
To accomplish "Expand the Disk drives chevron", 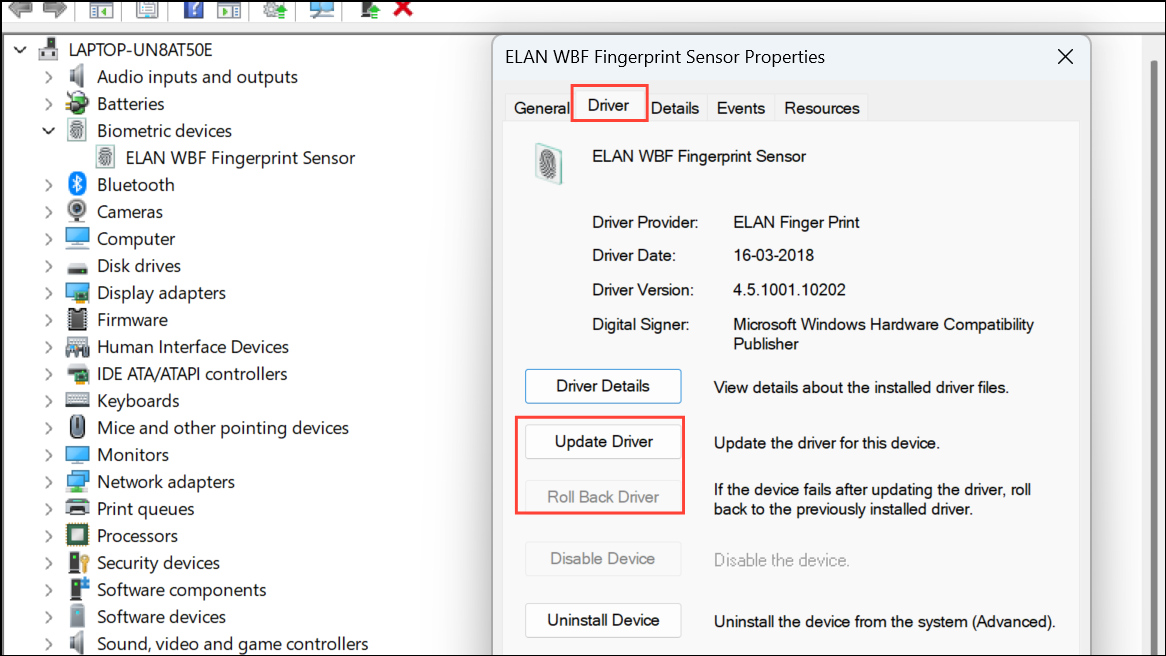I will [x=48, y=266].
